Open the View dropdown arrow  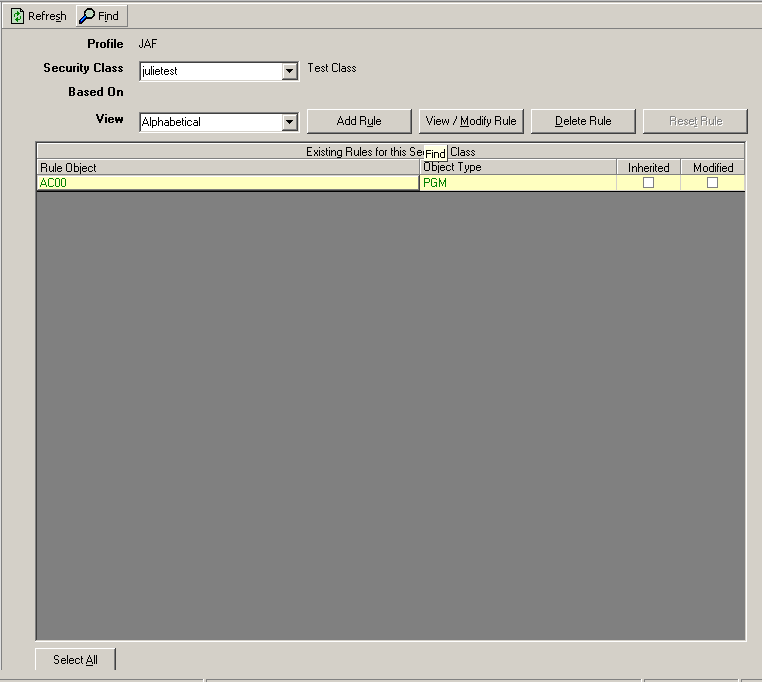pyautogui.click(x=289, y=122)
